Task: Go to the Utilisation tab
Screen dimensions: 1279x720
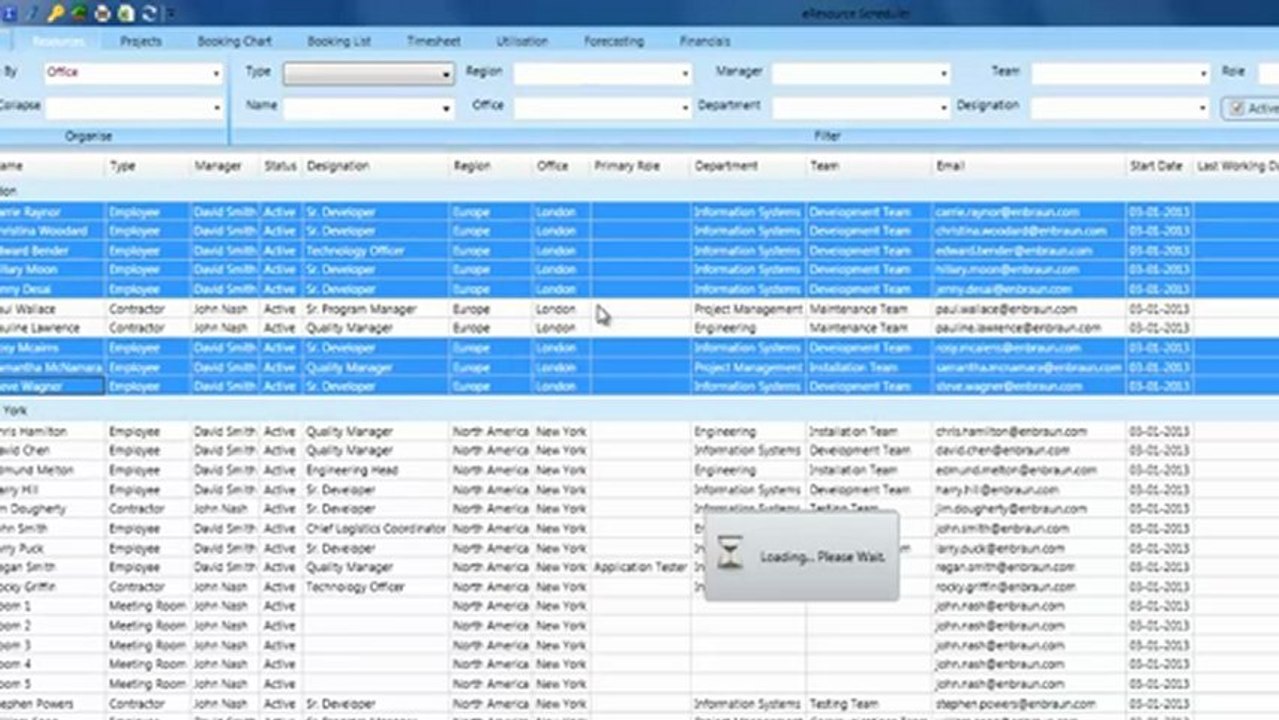Action: 522,41
